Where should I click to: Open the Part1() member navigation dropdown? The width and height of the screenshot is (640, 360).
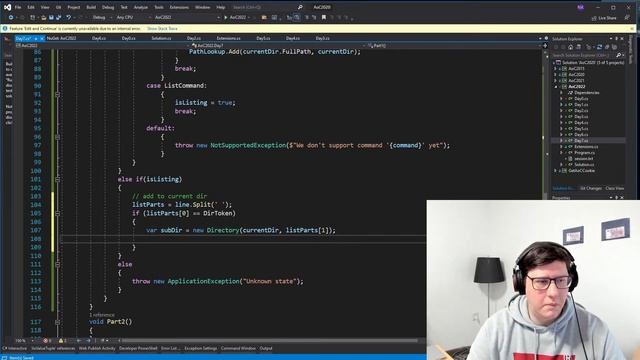(x=455, y=46)
